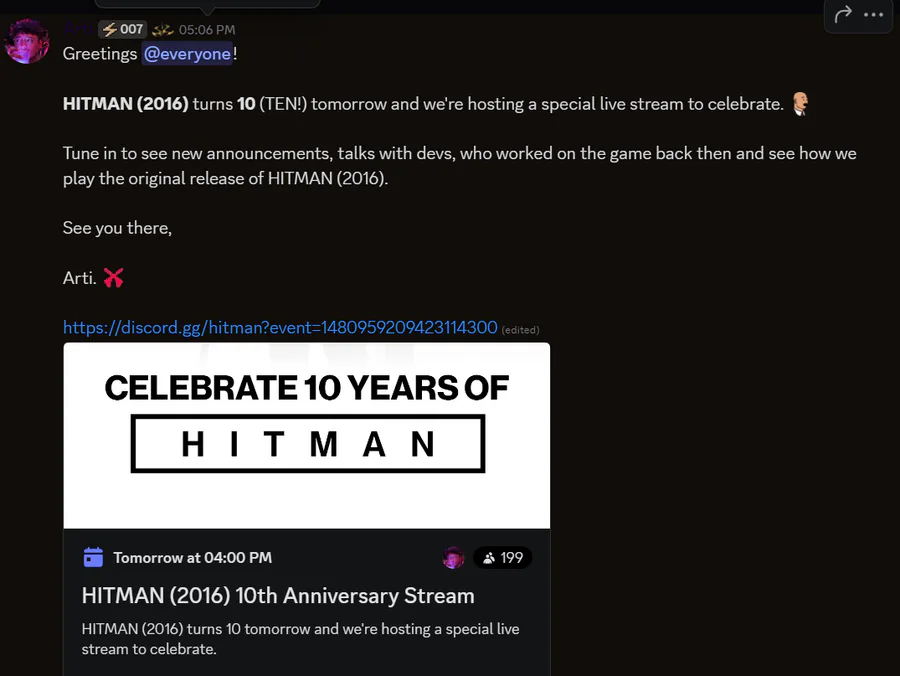
Task: Click the author's username beside the 007 tag
Action: click(x=78, y=30)
